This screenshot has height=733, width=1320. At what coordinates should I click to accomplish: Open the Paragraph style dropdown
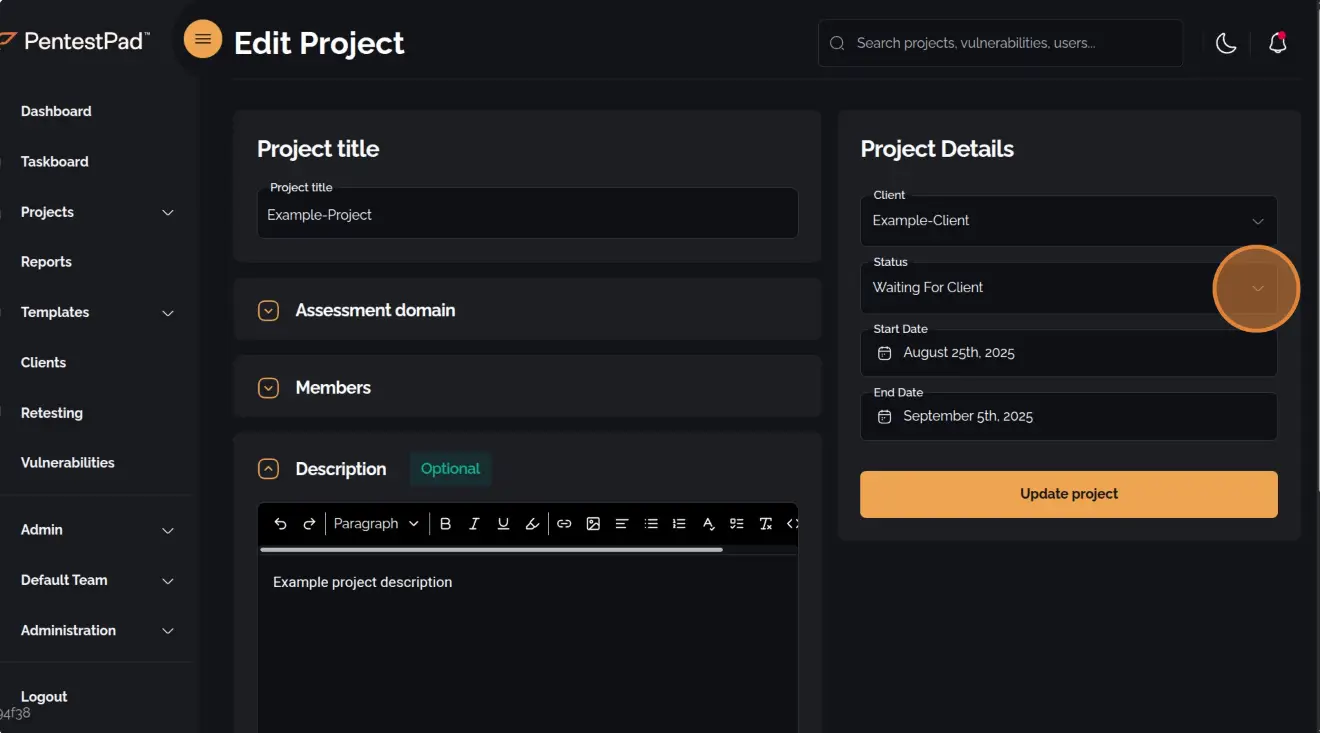pyautogui.click(x=376, y=523)
